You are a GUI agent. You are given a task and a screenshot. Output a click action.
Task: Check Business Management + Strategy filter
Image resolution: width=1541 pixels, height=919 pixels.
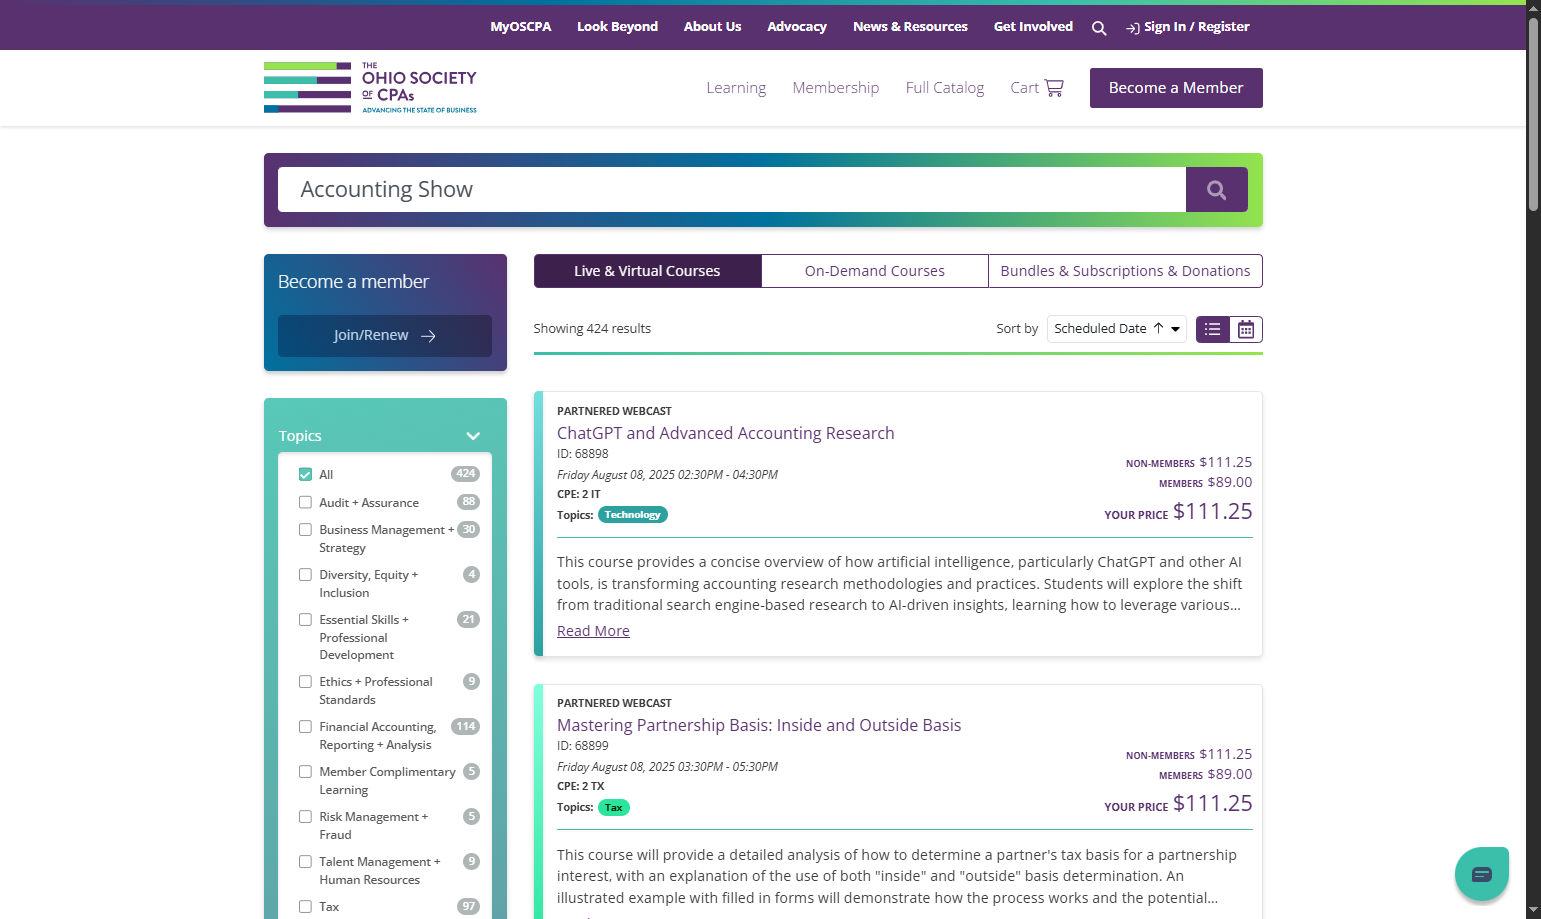click(x=305, y=529)
